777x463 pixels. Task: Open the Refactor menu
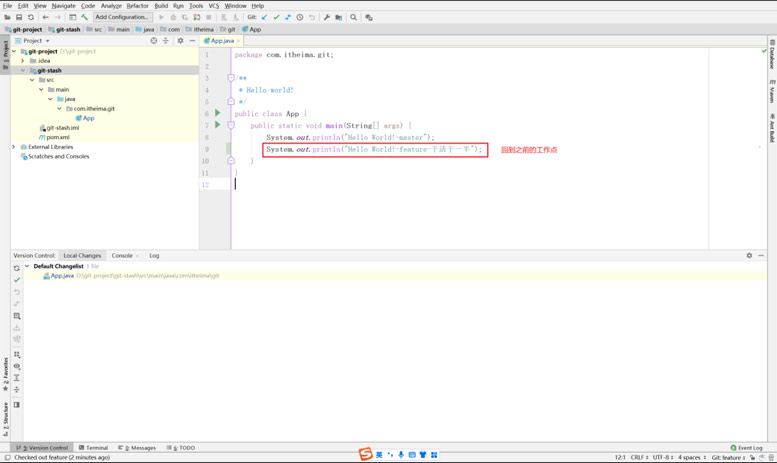(137, 6)
